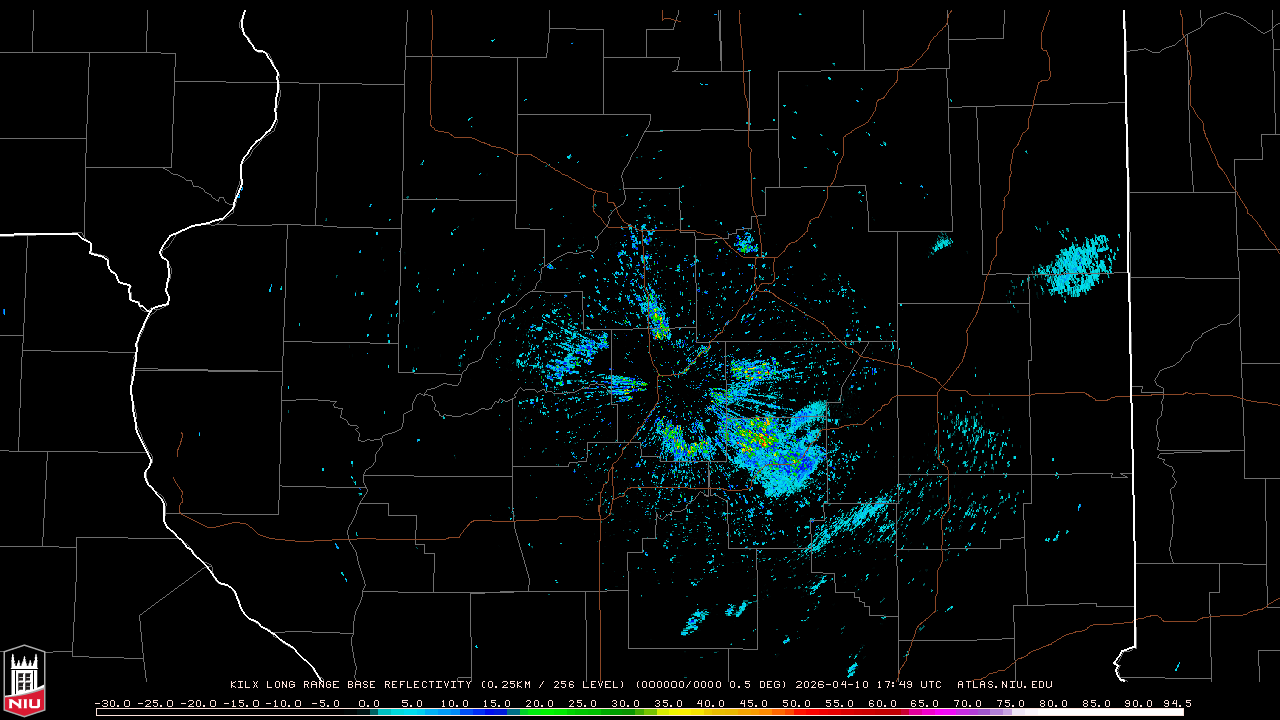The image size is (1280, 720).
Task: Click the two small cyan echoes near bottom center
Action: click(716, 616)
